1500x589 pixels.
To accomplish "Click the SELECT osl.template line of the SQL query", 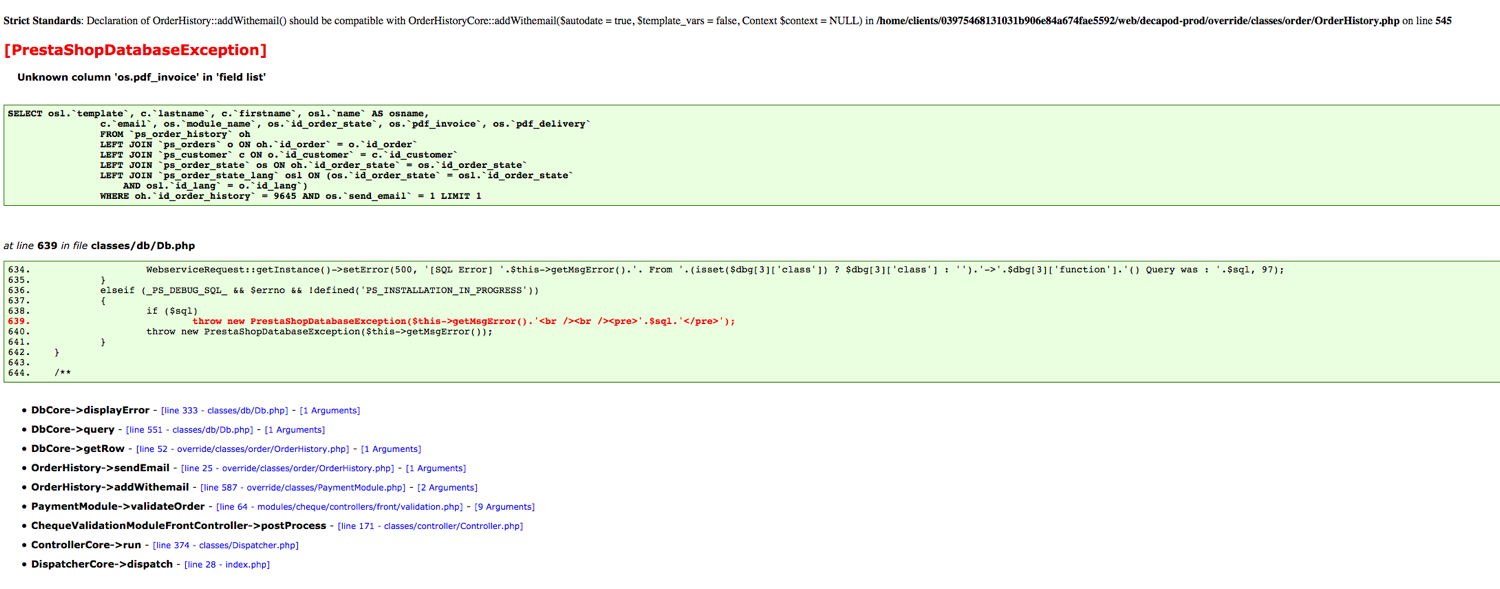I will click(218, 114).
